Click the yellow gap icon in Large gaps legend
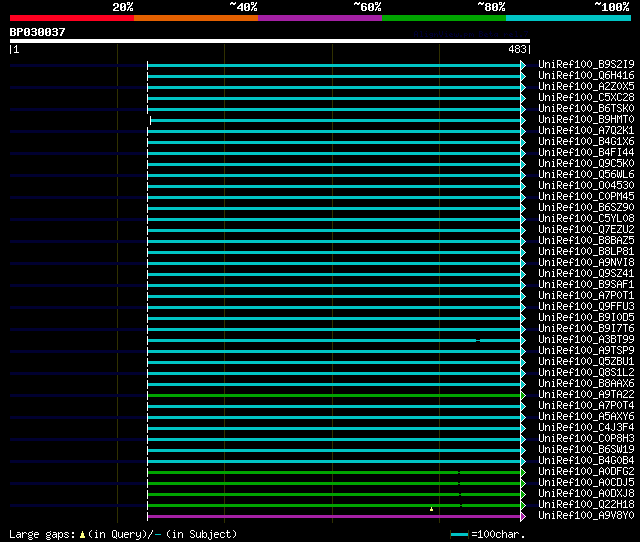This screenshot has height=542, width=640. (x=82, y=534)
